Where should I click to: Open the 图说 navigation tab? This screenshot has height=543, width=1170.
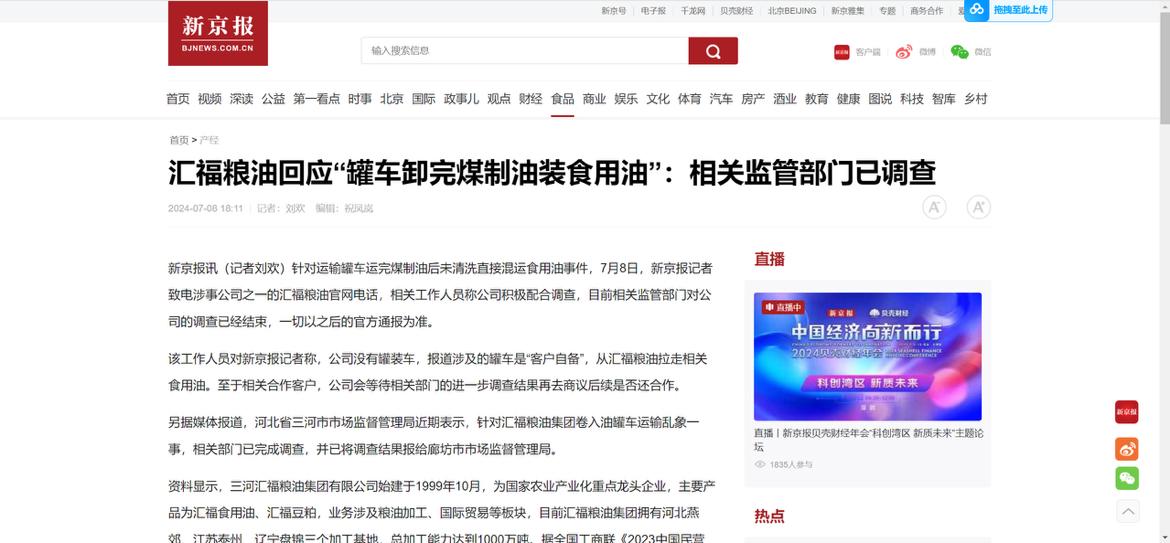coord(880,98)
